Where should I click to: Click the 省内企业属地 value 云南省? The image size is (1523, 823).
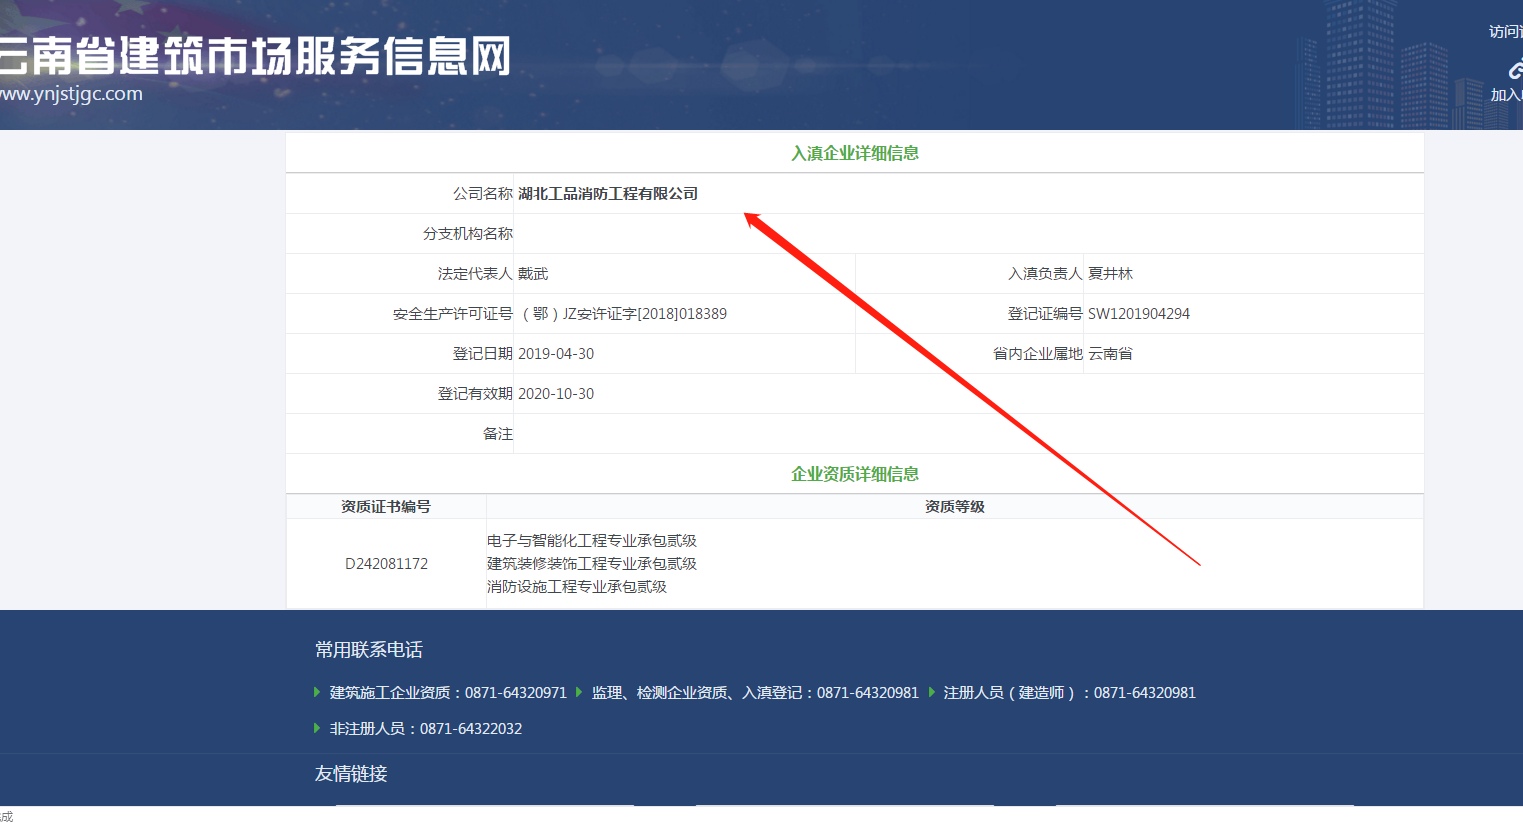point(1110,354)
